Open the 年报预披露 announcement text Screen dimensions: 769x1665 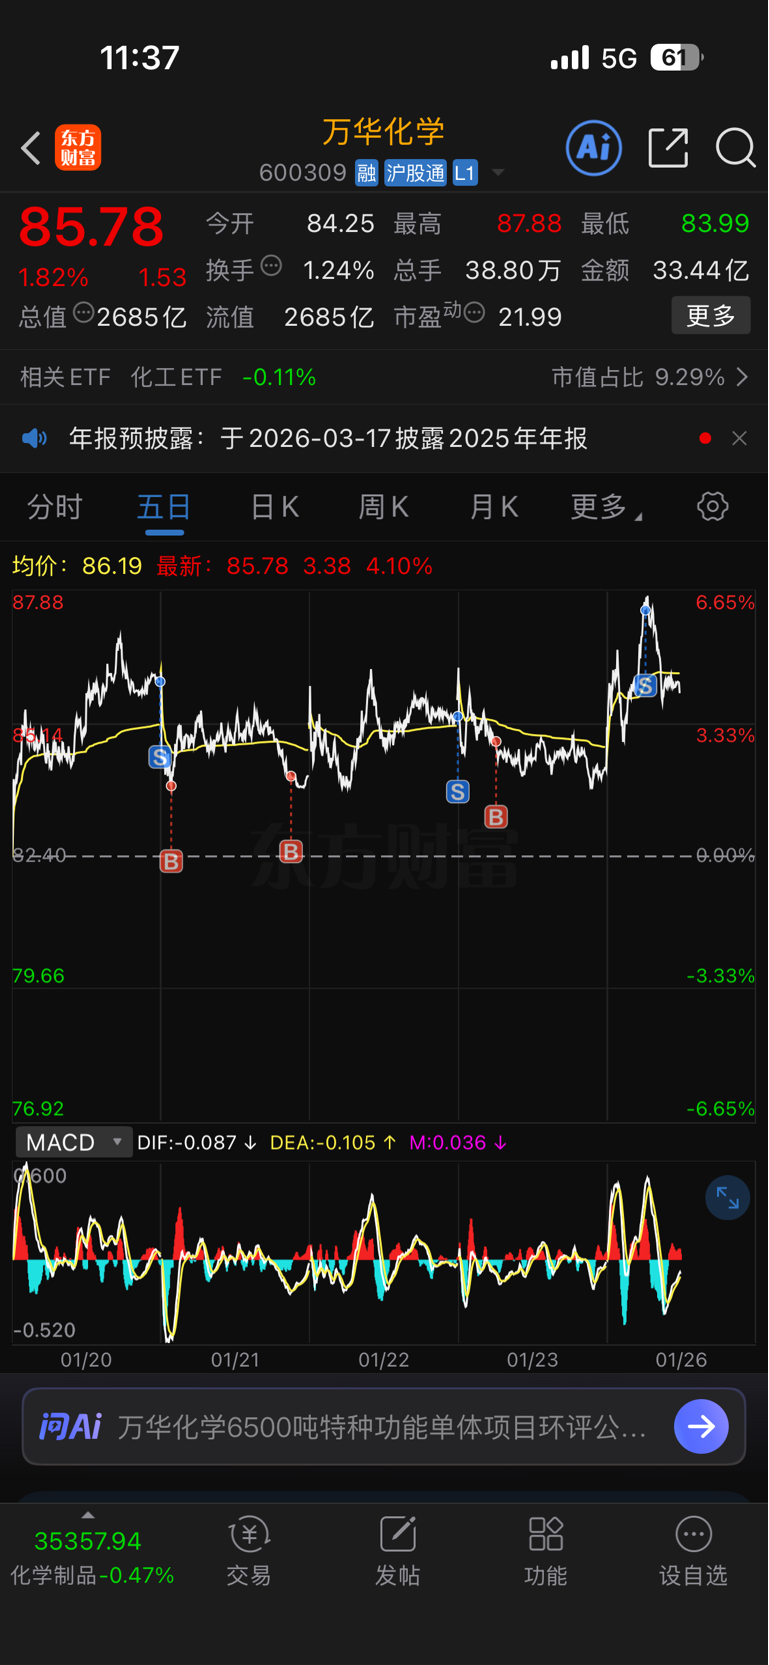[x=328, y=438]
